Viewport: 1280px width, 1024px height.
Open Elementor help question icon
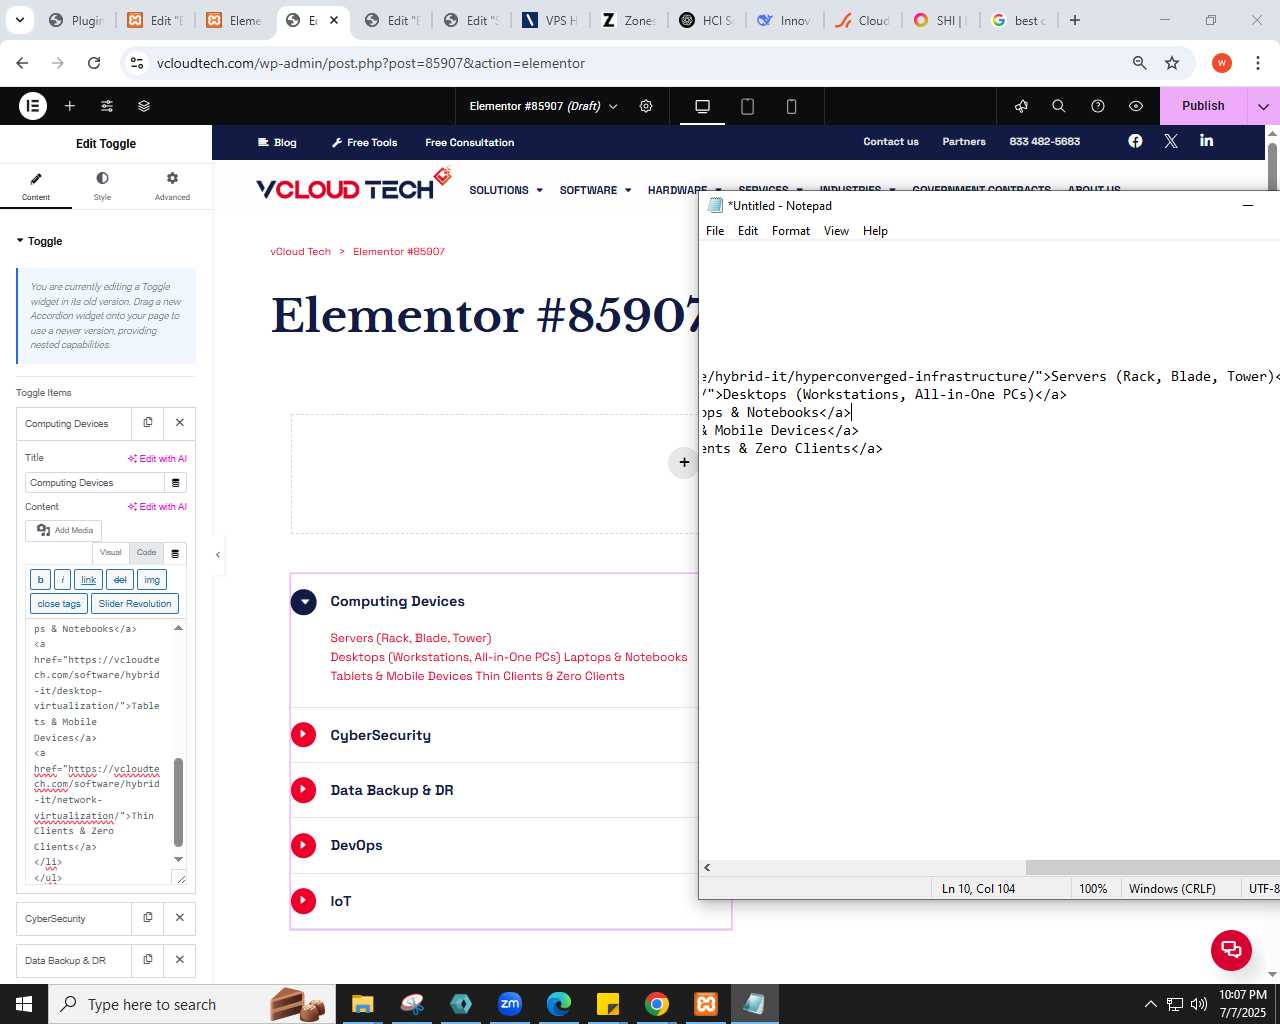click(1098, 106)
